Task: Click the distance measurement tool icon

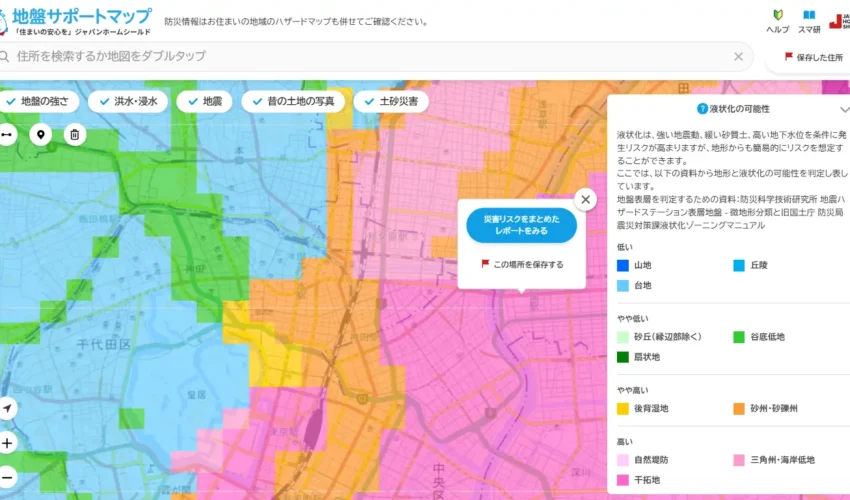Action: click(x=6, y=134)
